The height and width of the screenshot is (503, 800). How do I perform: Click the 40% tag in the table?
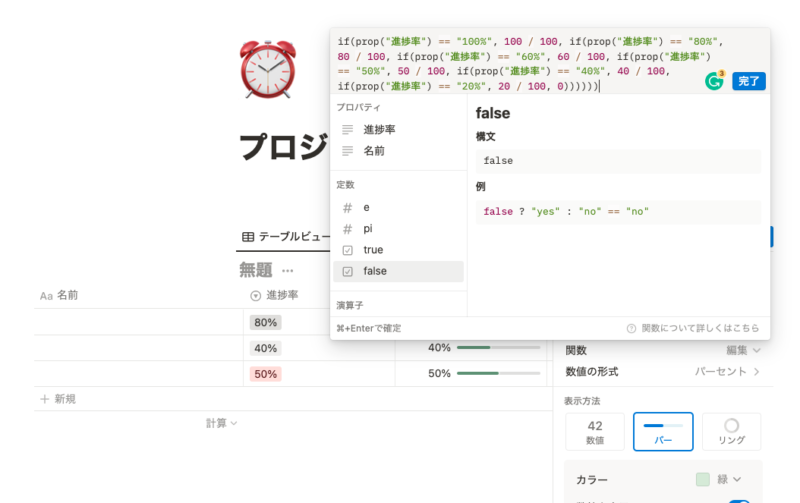(265, 348)
